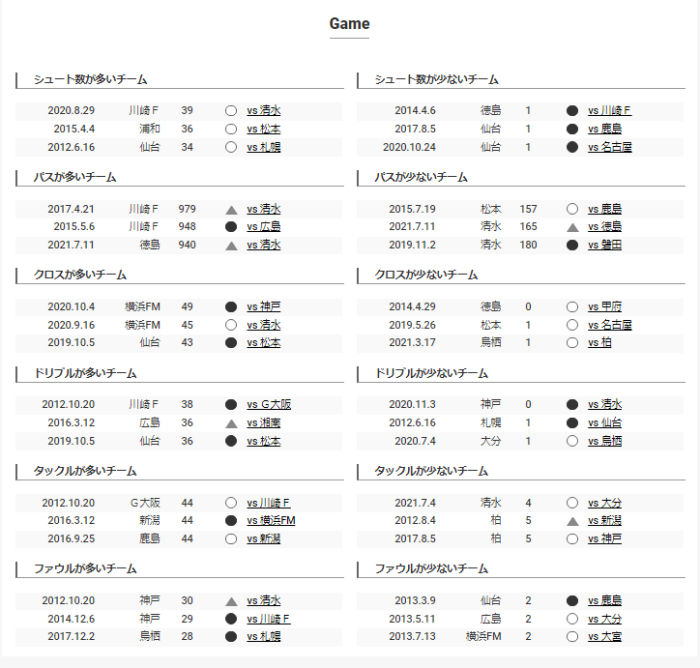700x668 pixels.
Task: Open the vs 島栖 match link for 大分
Action: (x=605, y=441)
